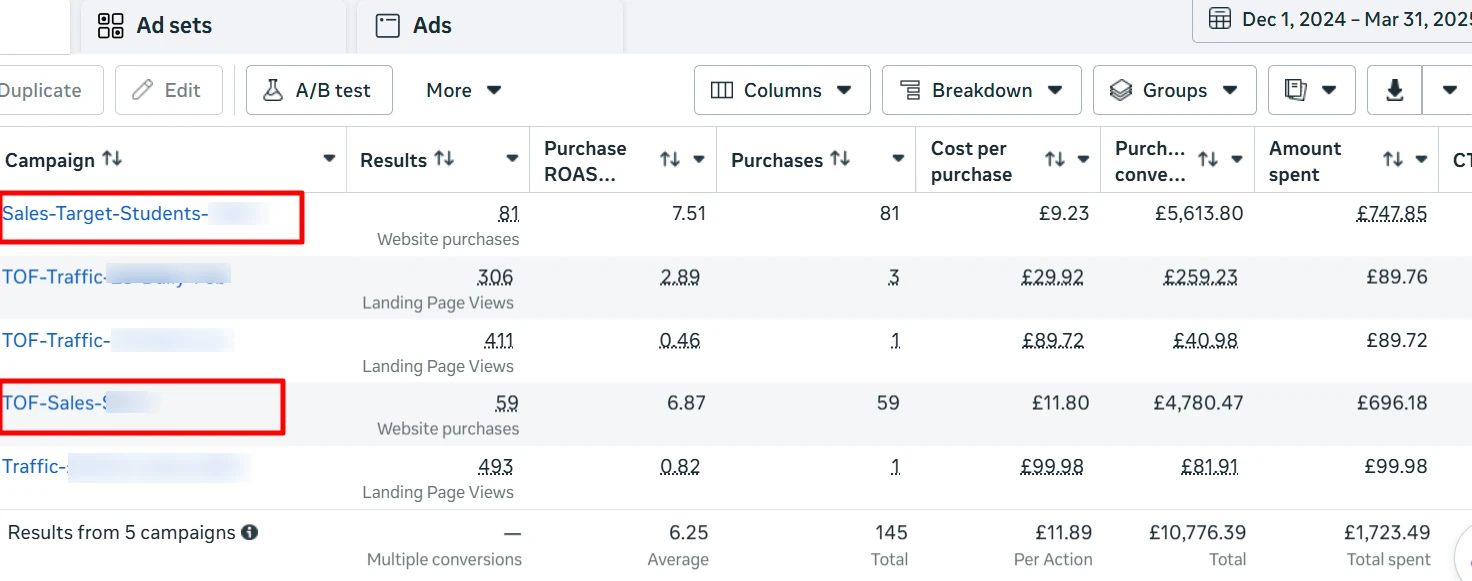Click the £747.85 amount spent value
The height and width of the screenshot is (581, 1472).
[1392, 213]
